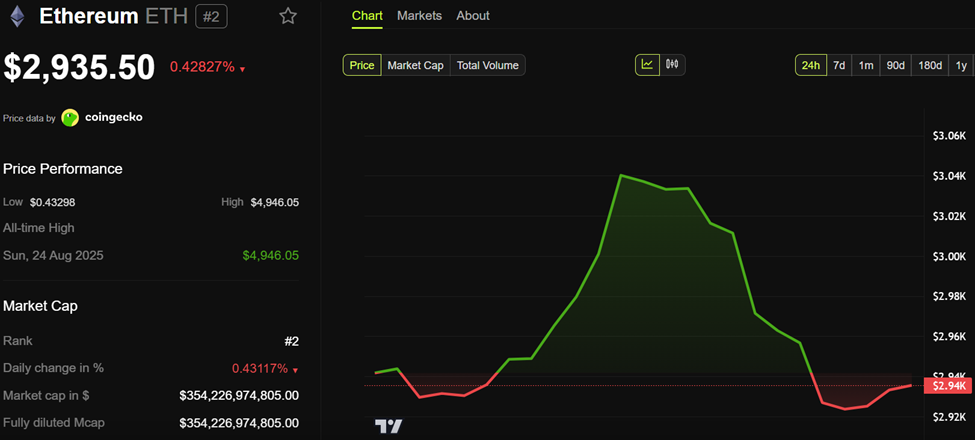
Task: Set chart range to 24h
Action: point(811,65)
